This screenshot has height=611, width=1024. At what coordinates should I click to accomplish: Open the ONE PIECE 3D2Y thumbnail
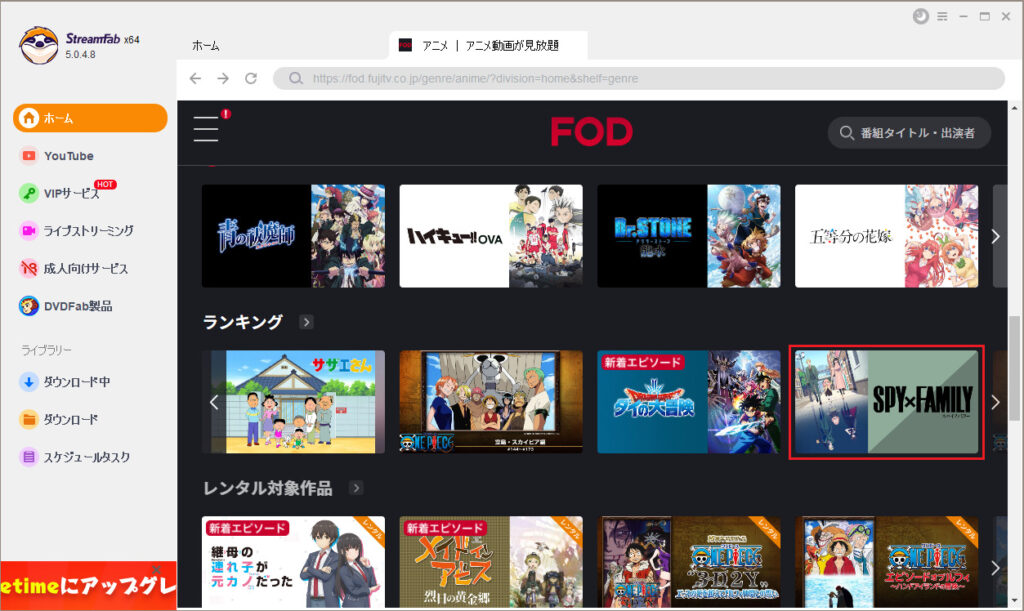tap(689, 561)
